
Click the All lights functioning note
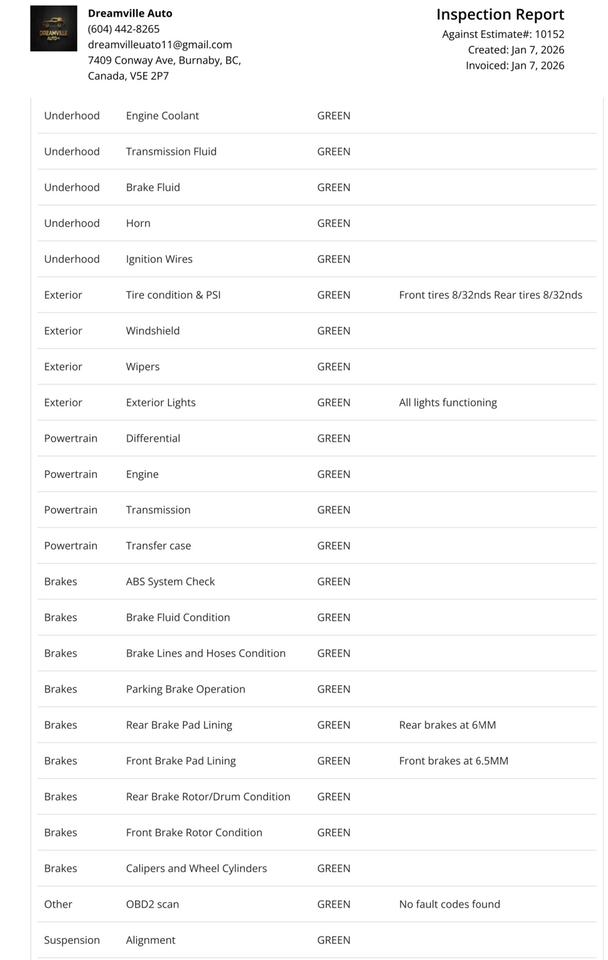(447, 403)
